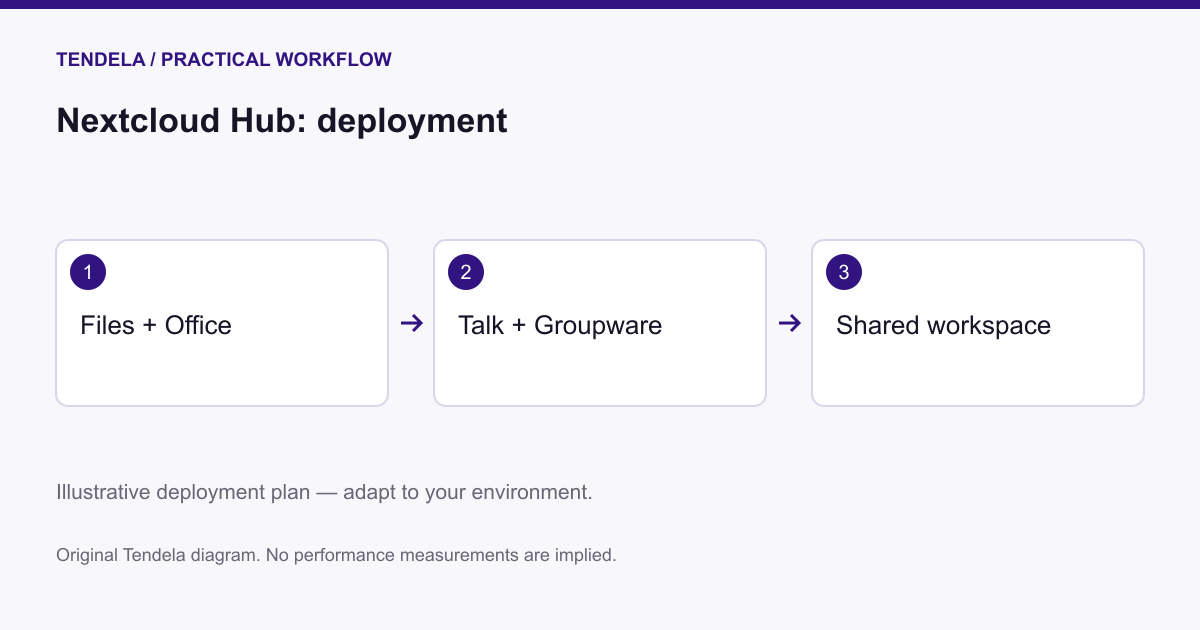Click the Nextcloud Hub: deployment title

click(282, 121)
